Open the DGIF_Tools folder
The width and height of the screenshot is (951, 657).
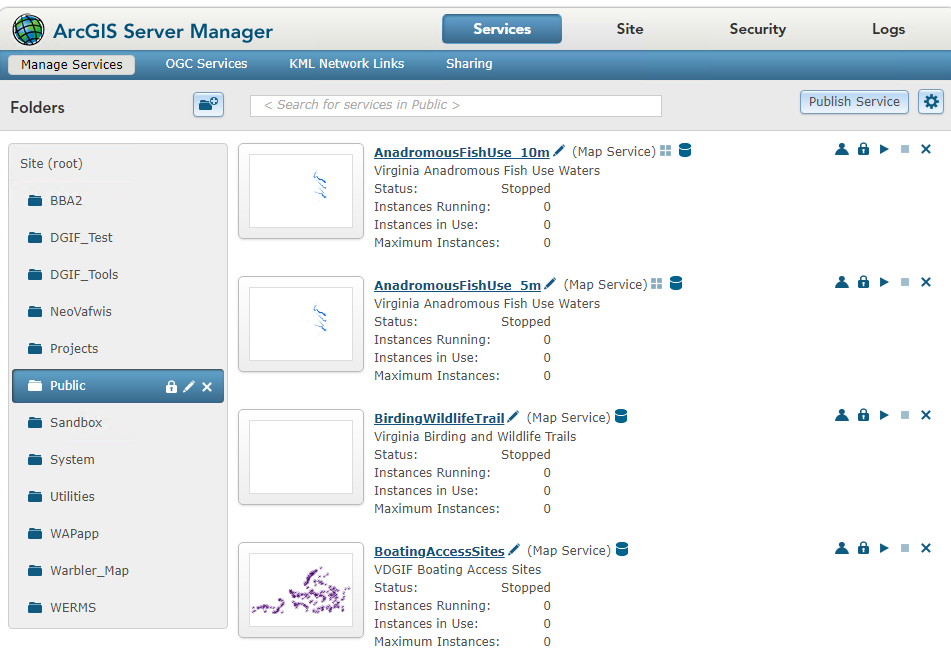(x=73, y=275)
